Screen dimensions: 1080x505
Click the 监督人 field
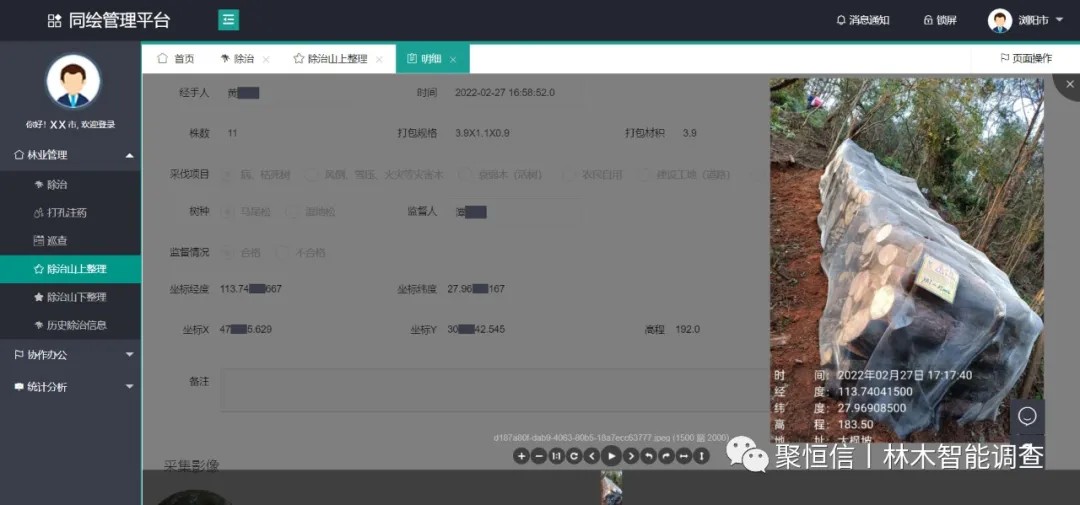click(x=516, y=212)
